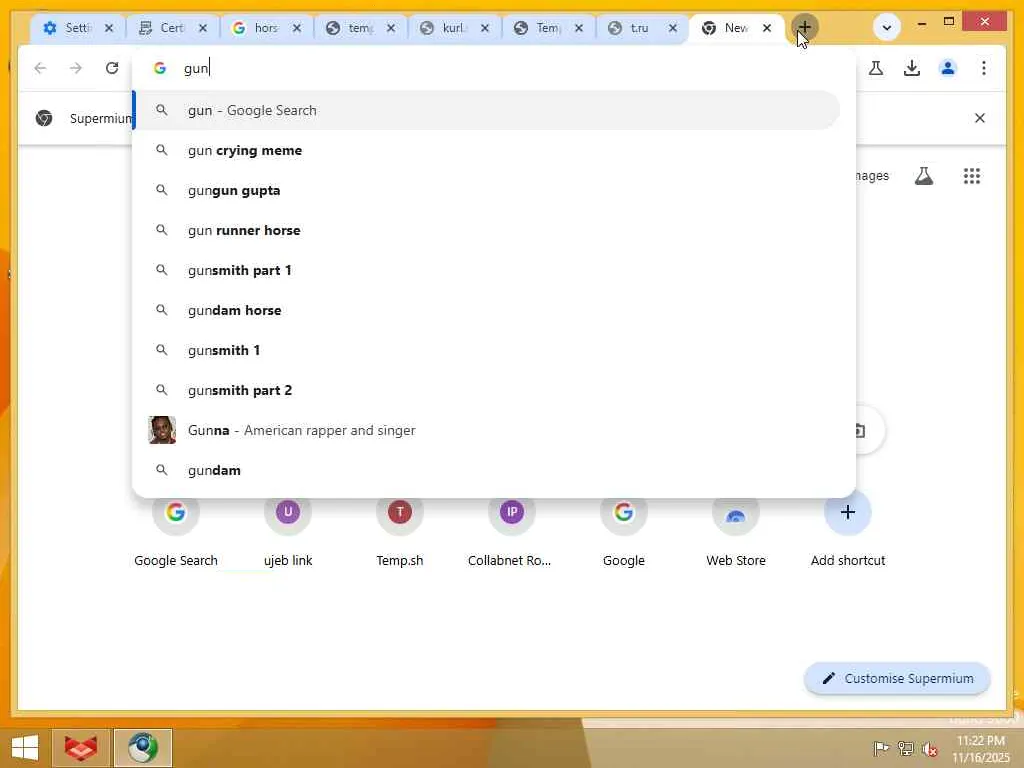
Task: Select the 'gunsmith 1' suggestion
Action: pos(487,350)
